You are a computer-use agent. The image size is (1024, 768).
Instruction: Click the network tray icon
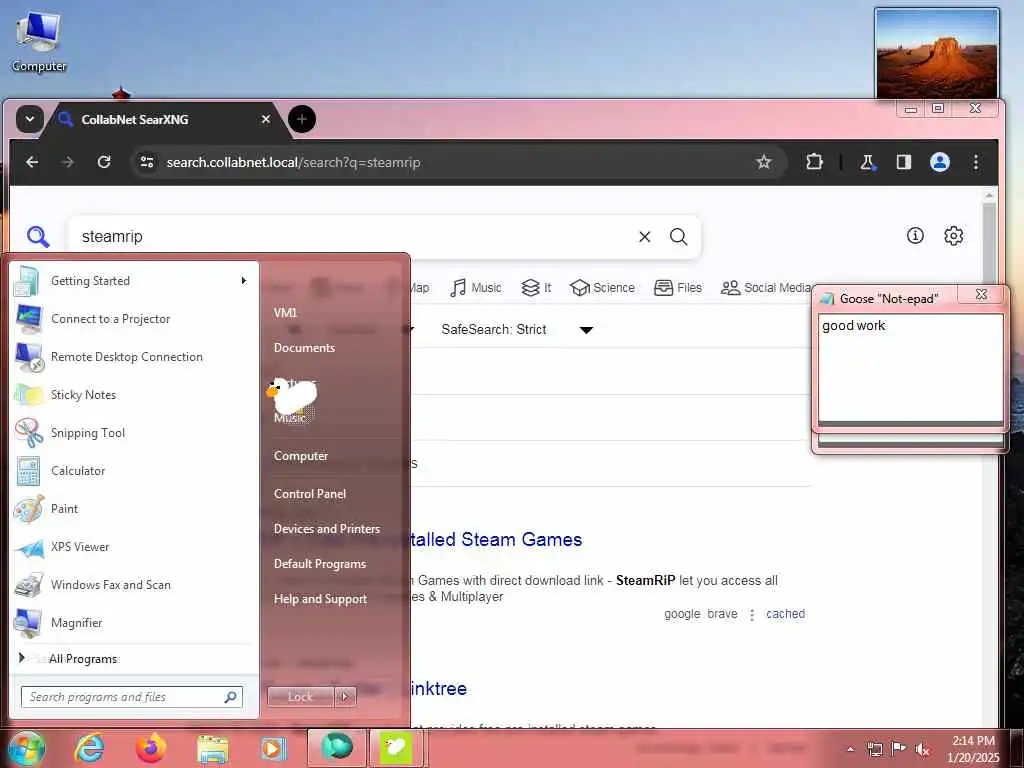pos(875,749)
